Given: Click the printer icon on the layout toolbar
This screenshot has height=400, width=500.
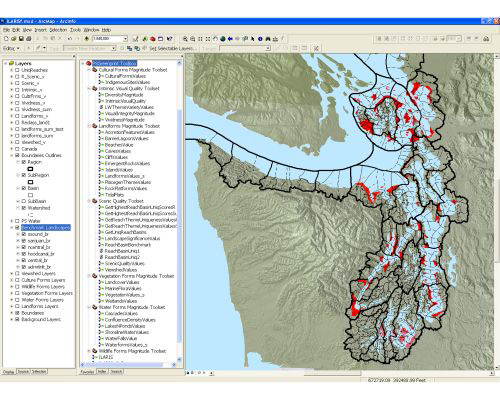Looking at the screenshot, I should tap(486, 39).
